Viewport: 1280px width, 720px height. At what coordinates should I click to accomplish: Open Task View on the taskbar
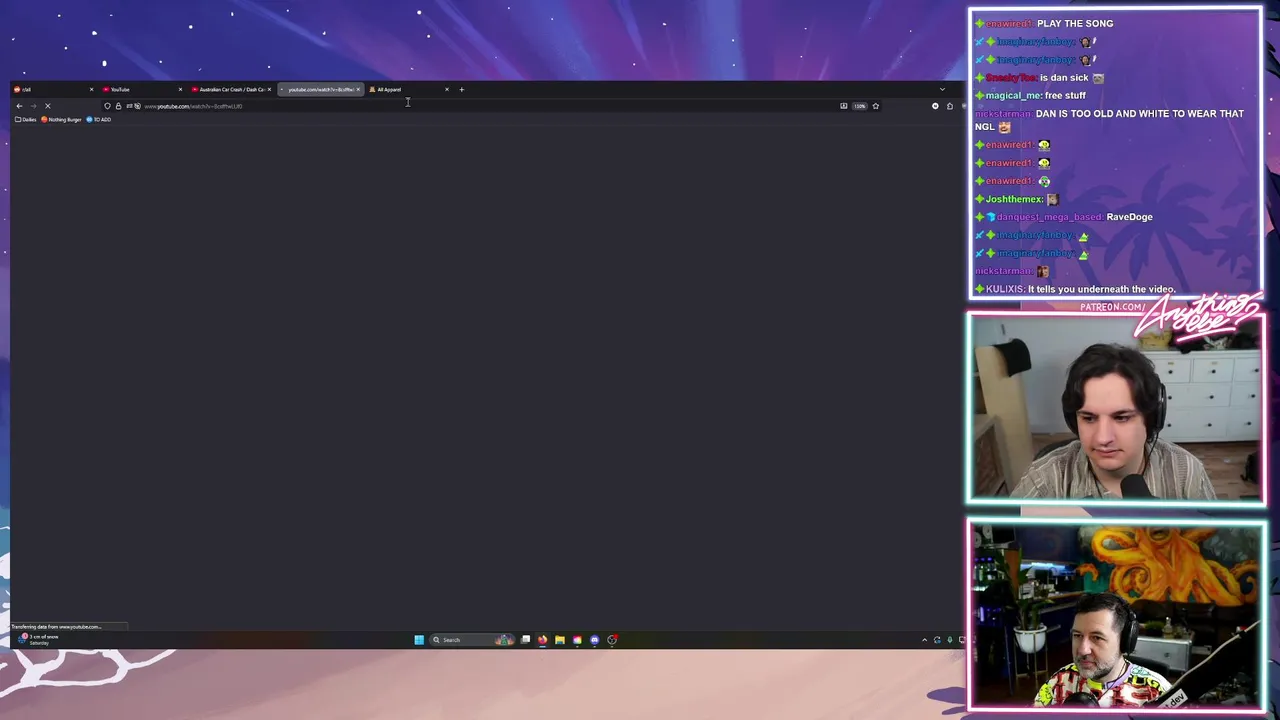tap(526, 640)
